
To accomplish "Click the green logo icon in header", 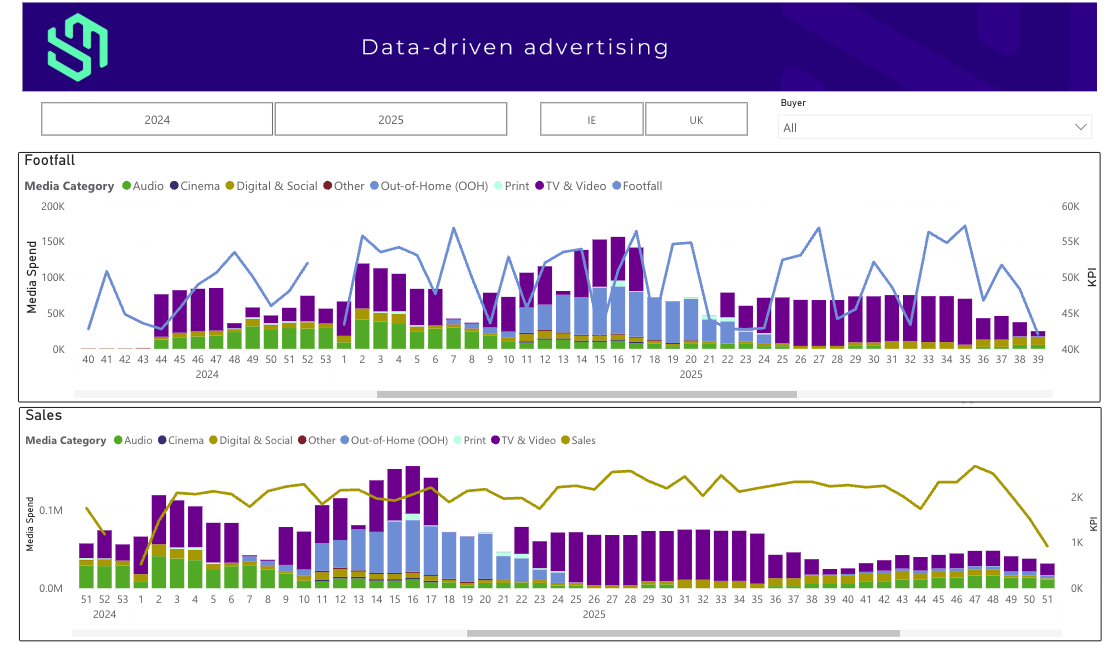I will click(x=77, y=46).
